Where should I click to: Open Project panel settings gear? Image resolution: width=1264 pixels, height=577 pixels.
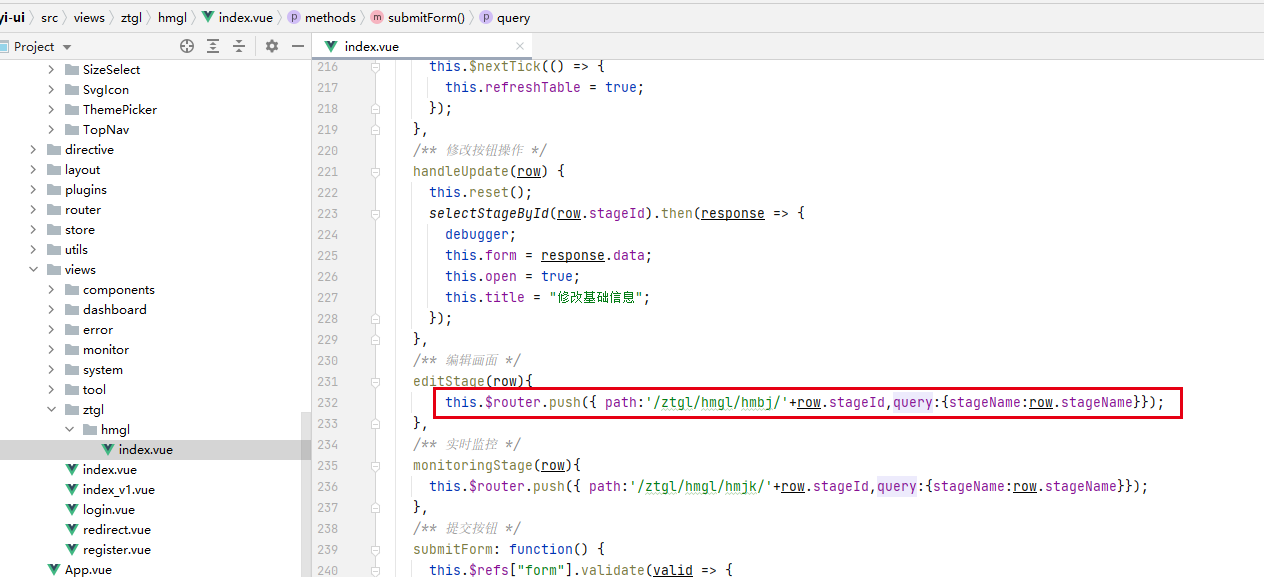pyautogui.click(x=272, y=46)
